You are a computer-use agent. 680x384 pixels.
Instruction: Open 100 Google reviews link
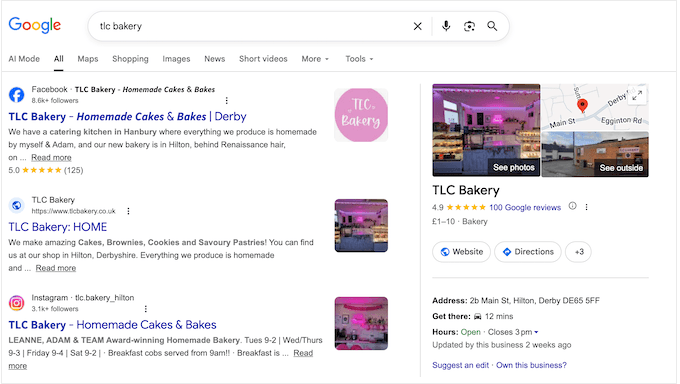pos(525,207)
